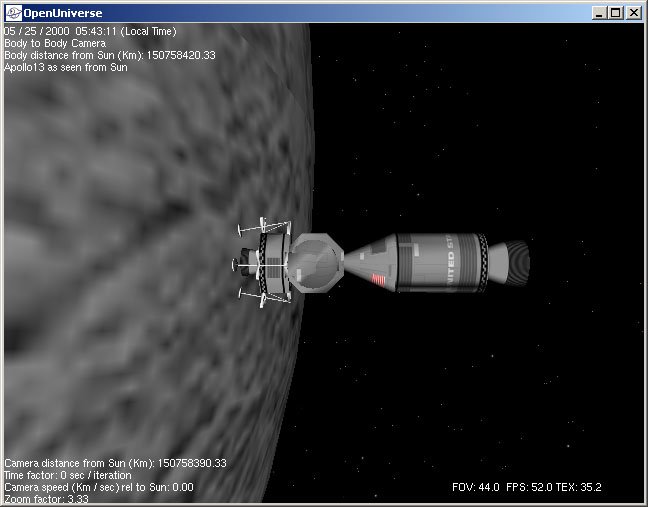Click 'Camera distance from Sun (Km)' readout
This screenshot has width=648, height=507.
tap(115, 463)
